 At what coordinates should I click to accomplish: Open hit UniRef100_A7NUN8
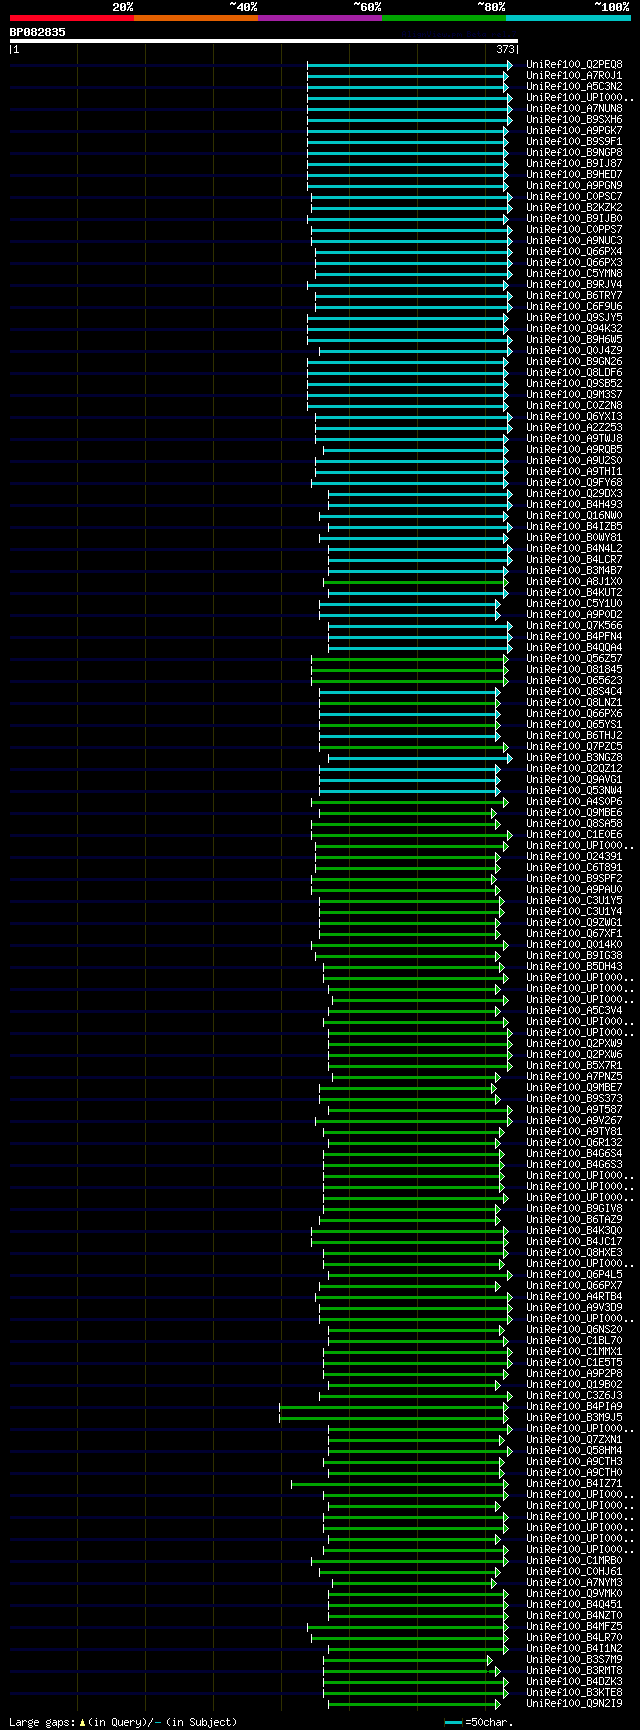click(x=574, y=109)
